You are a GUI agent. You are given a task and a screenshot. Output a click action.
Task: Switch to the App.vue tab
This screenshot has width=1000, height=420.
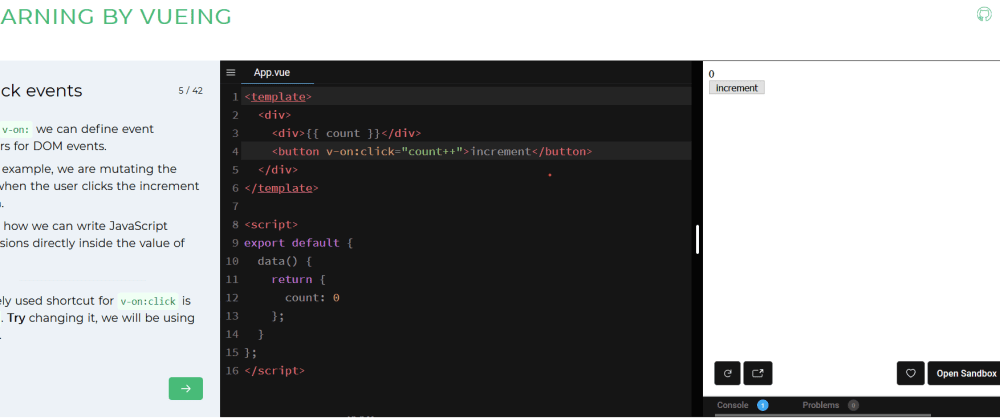(272, 73)
